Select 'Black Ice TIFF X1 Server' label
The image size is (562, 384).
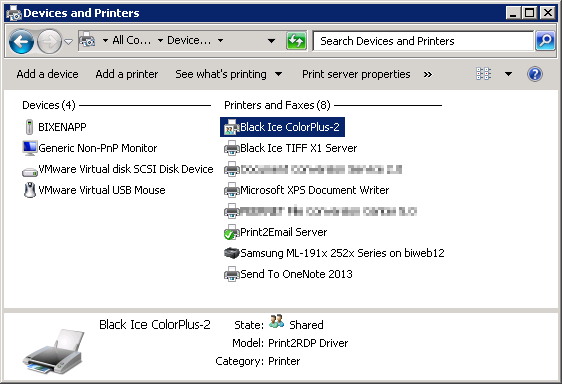coord(299,148)
